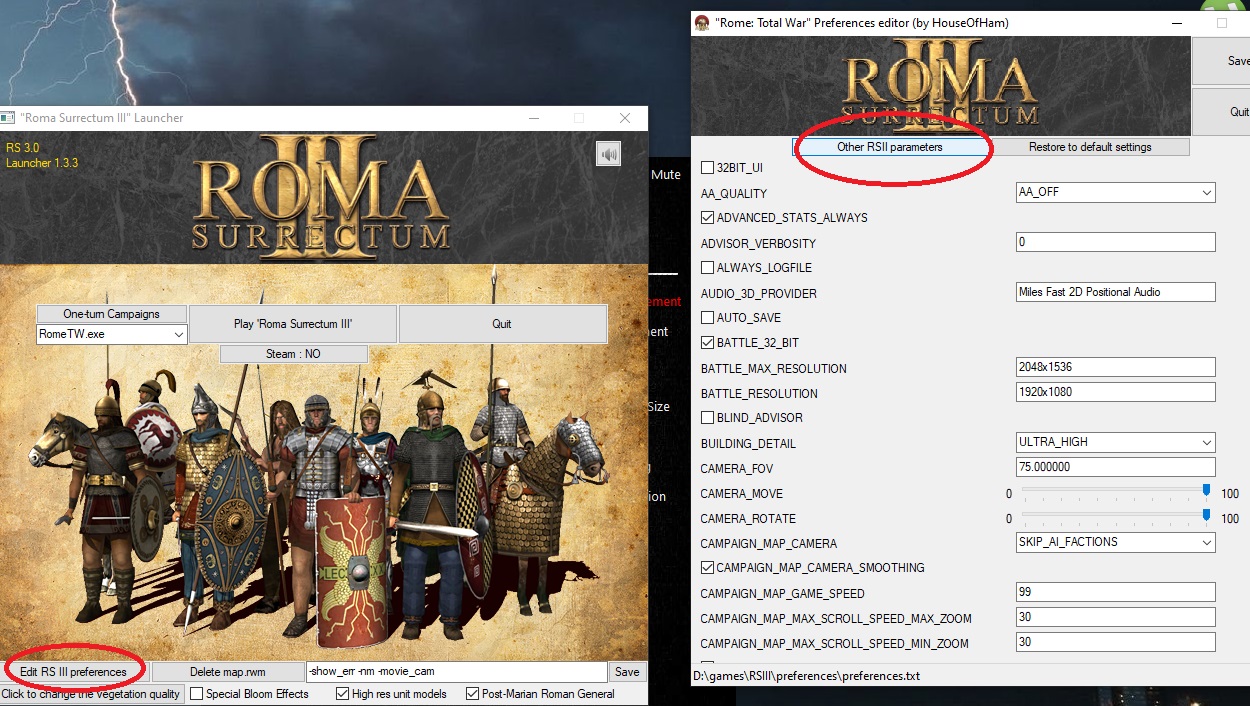Click Edit RS III preferences button
This screenshot has width=1250, height=706.
74,672
